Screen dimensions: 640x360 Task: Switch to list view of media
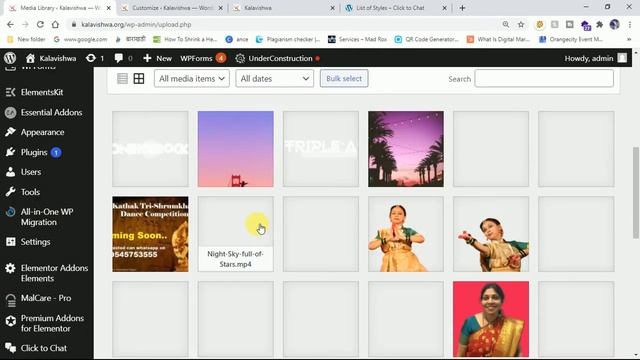point(122,78)
